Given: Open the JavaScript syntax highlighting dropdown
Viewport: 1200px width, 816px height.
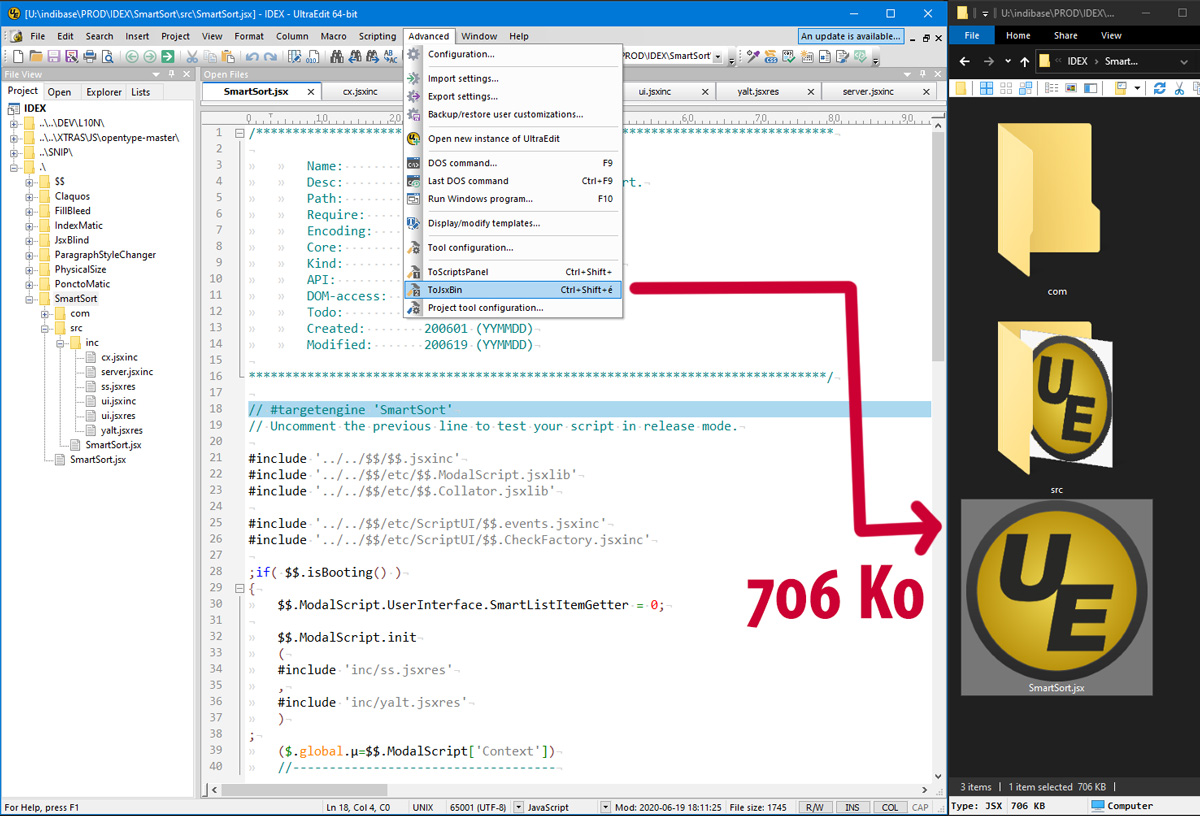Looking at the screenshot, I should click(x=607, y=806).
